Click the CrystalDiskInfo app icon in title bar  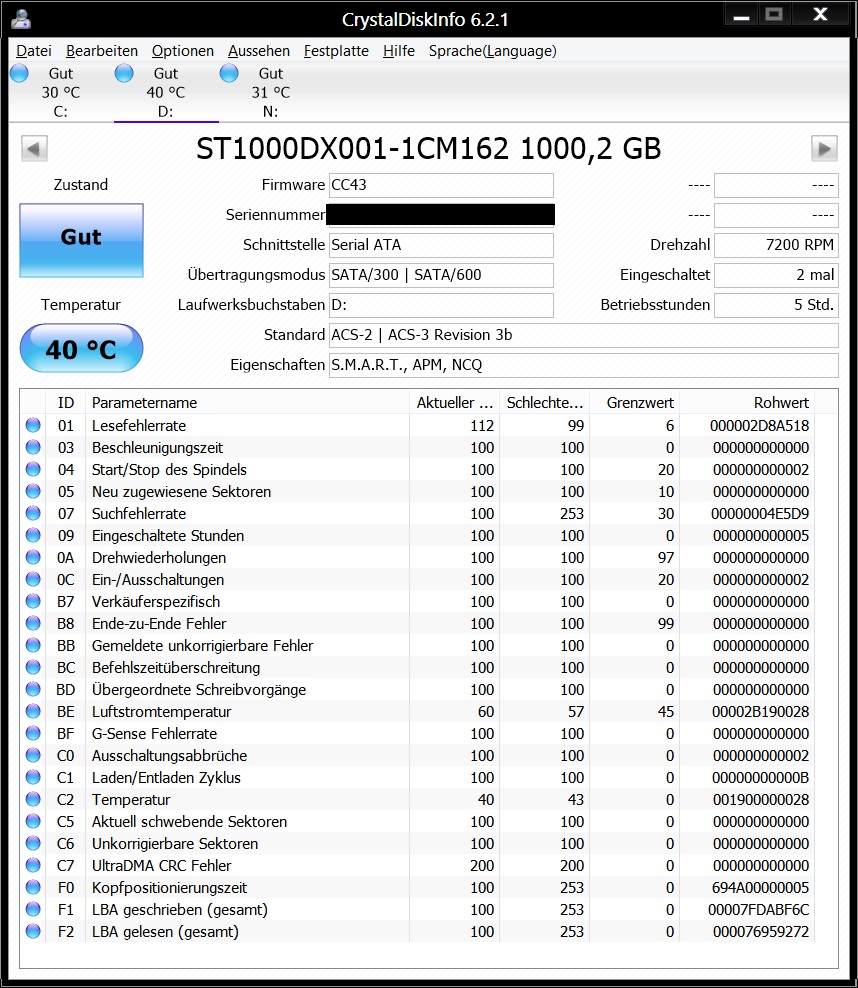[x=21, y=19]
